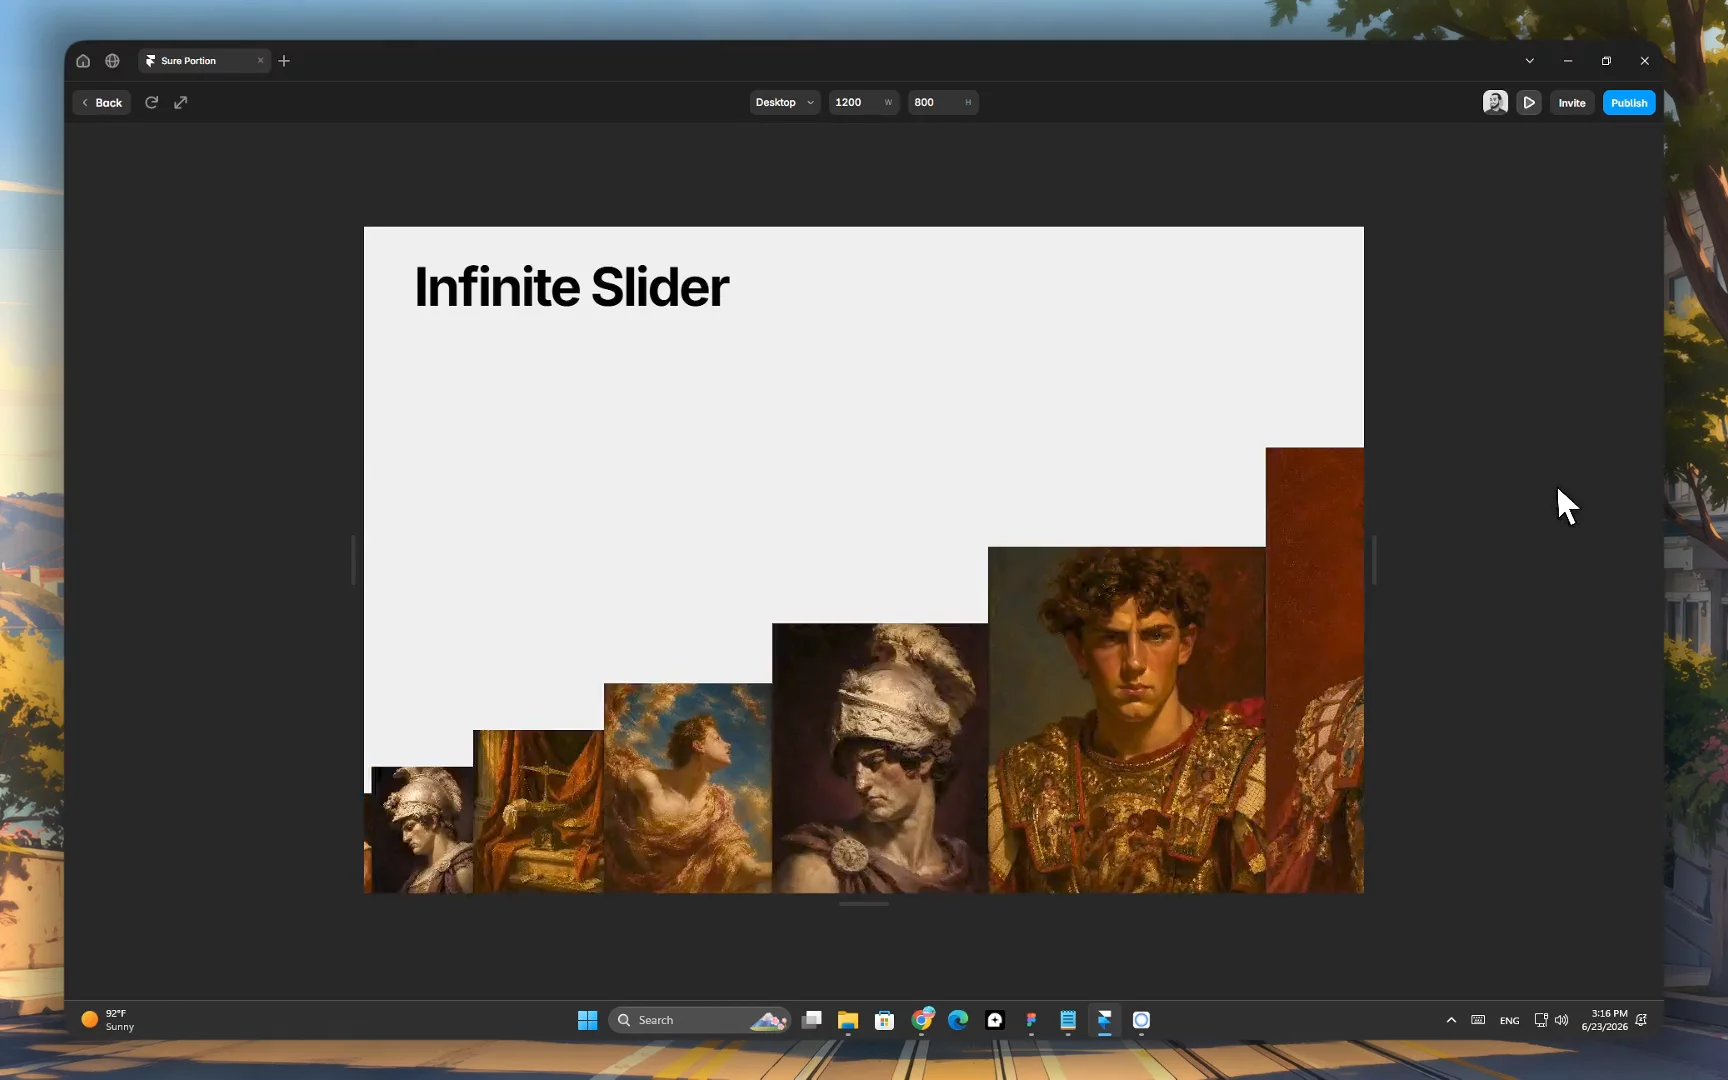Select the large plumed helmet warrior painting
The height and width of the screenshot is (1080, 1728).
point(880,758)
